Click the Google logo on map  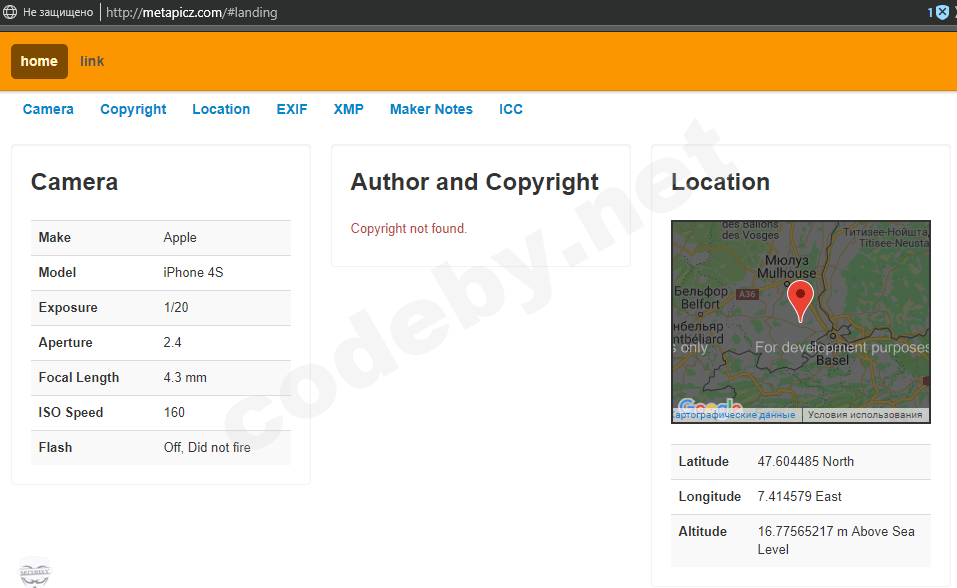[710, 406]
